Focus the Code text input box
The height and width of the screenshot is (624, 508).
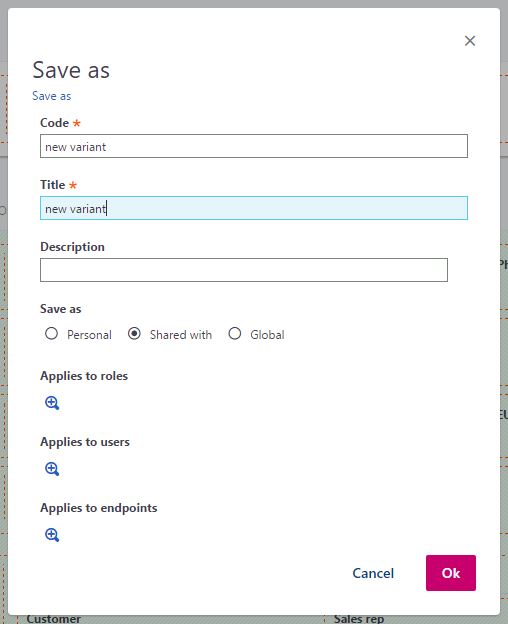click(x=254, y=146)
